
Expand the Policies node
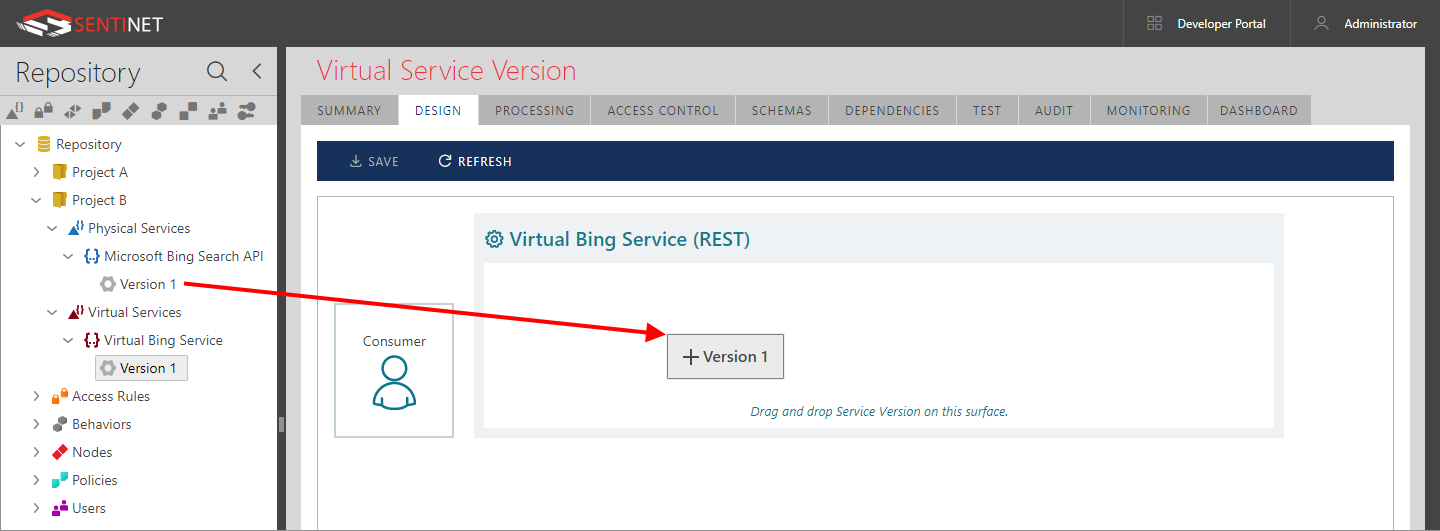[37, 480]
